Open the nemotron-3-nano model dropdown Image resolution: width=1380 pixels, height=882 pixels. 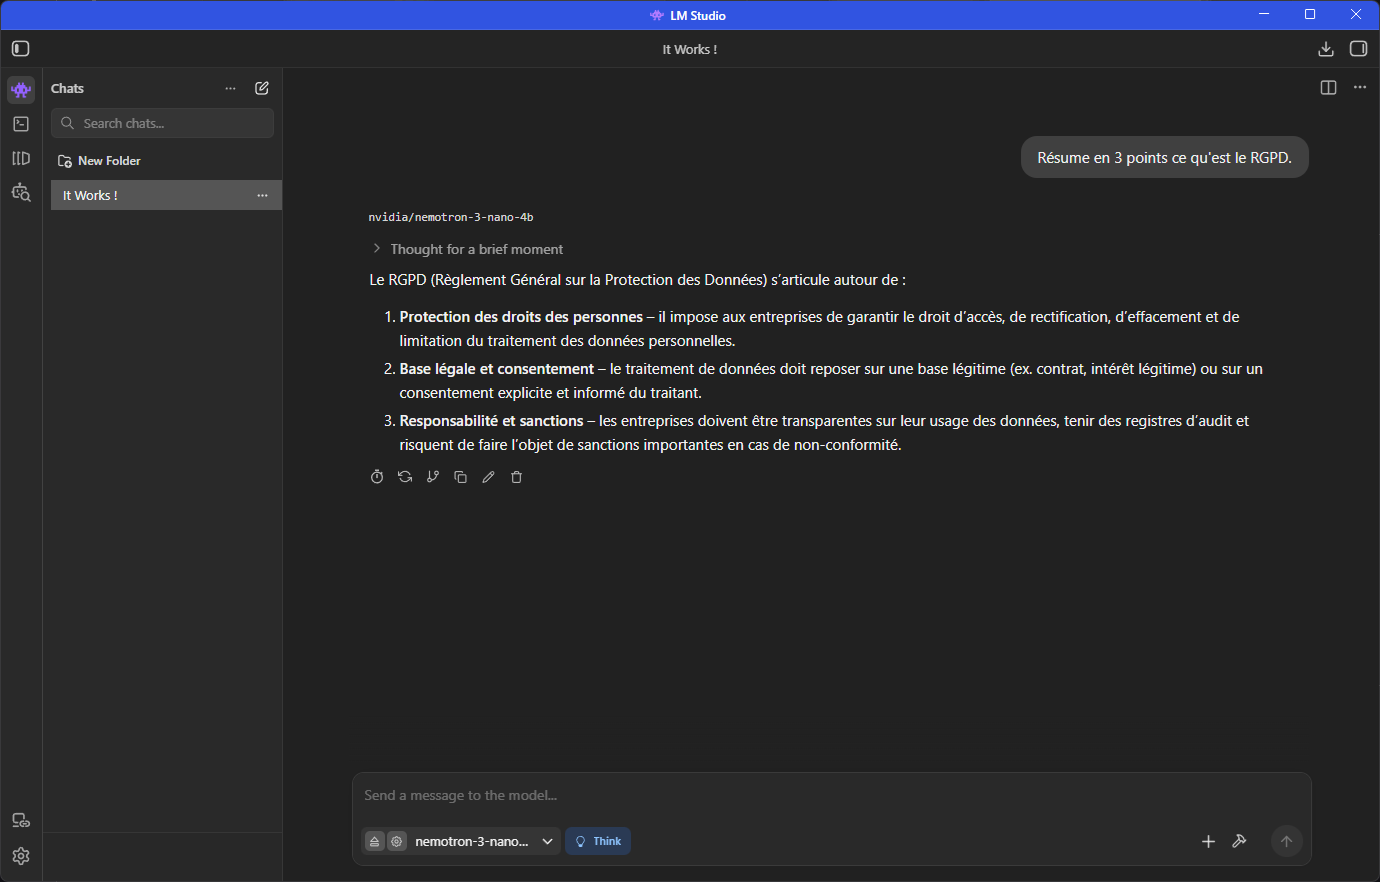point(484,841)
